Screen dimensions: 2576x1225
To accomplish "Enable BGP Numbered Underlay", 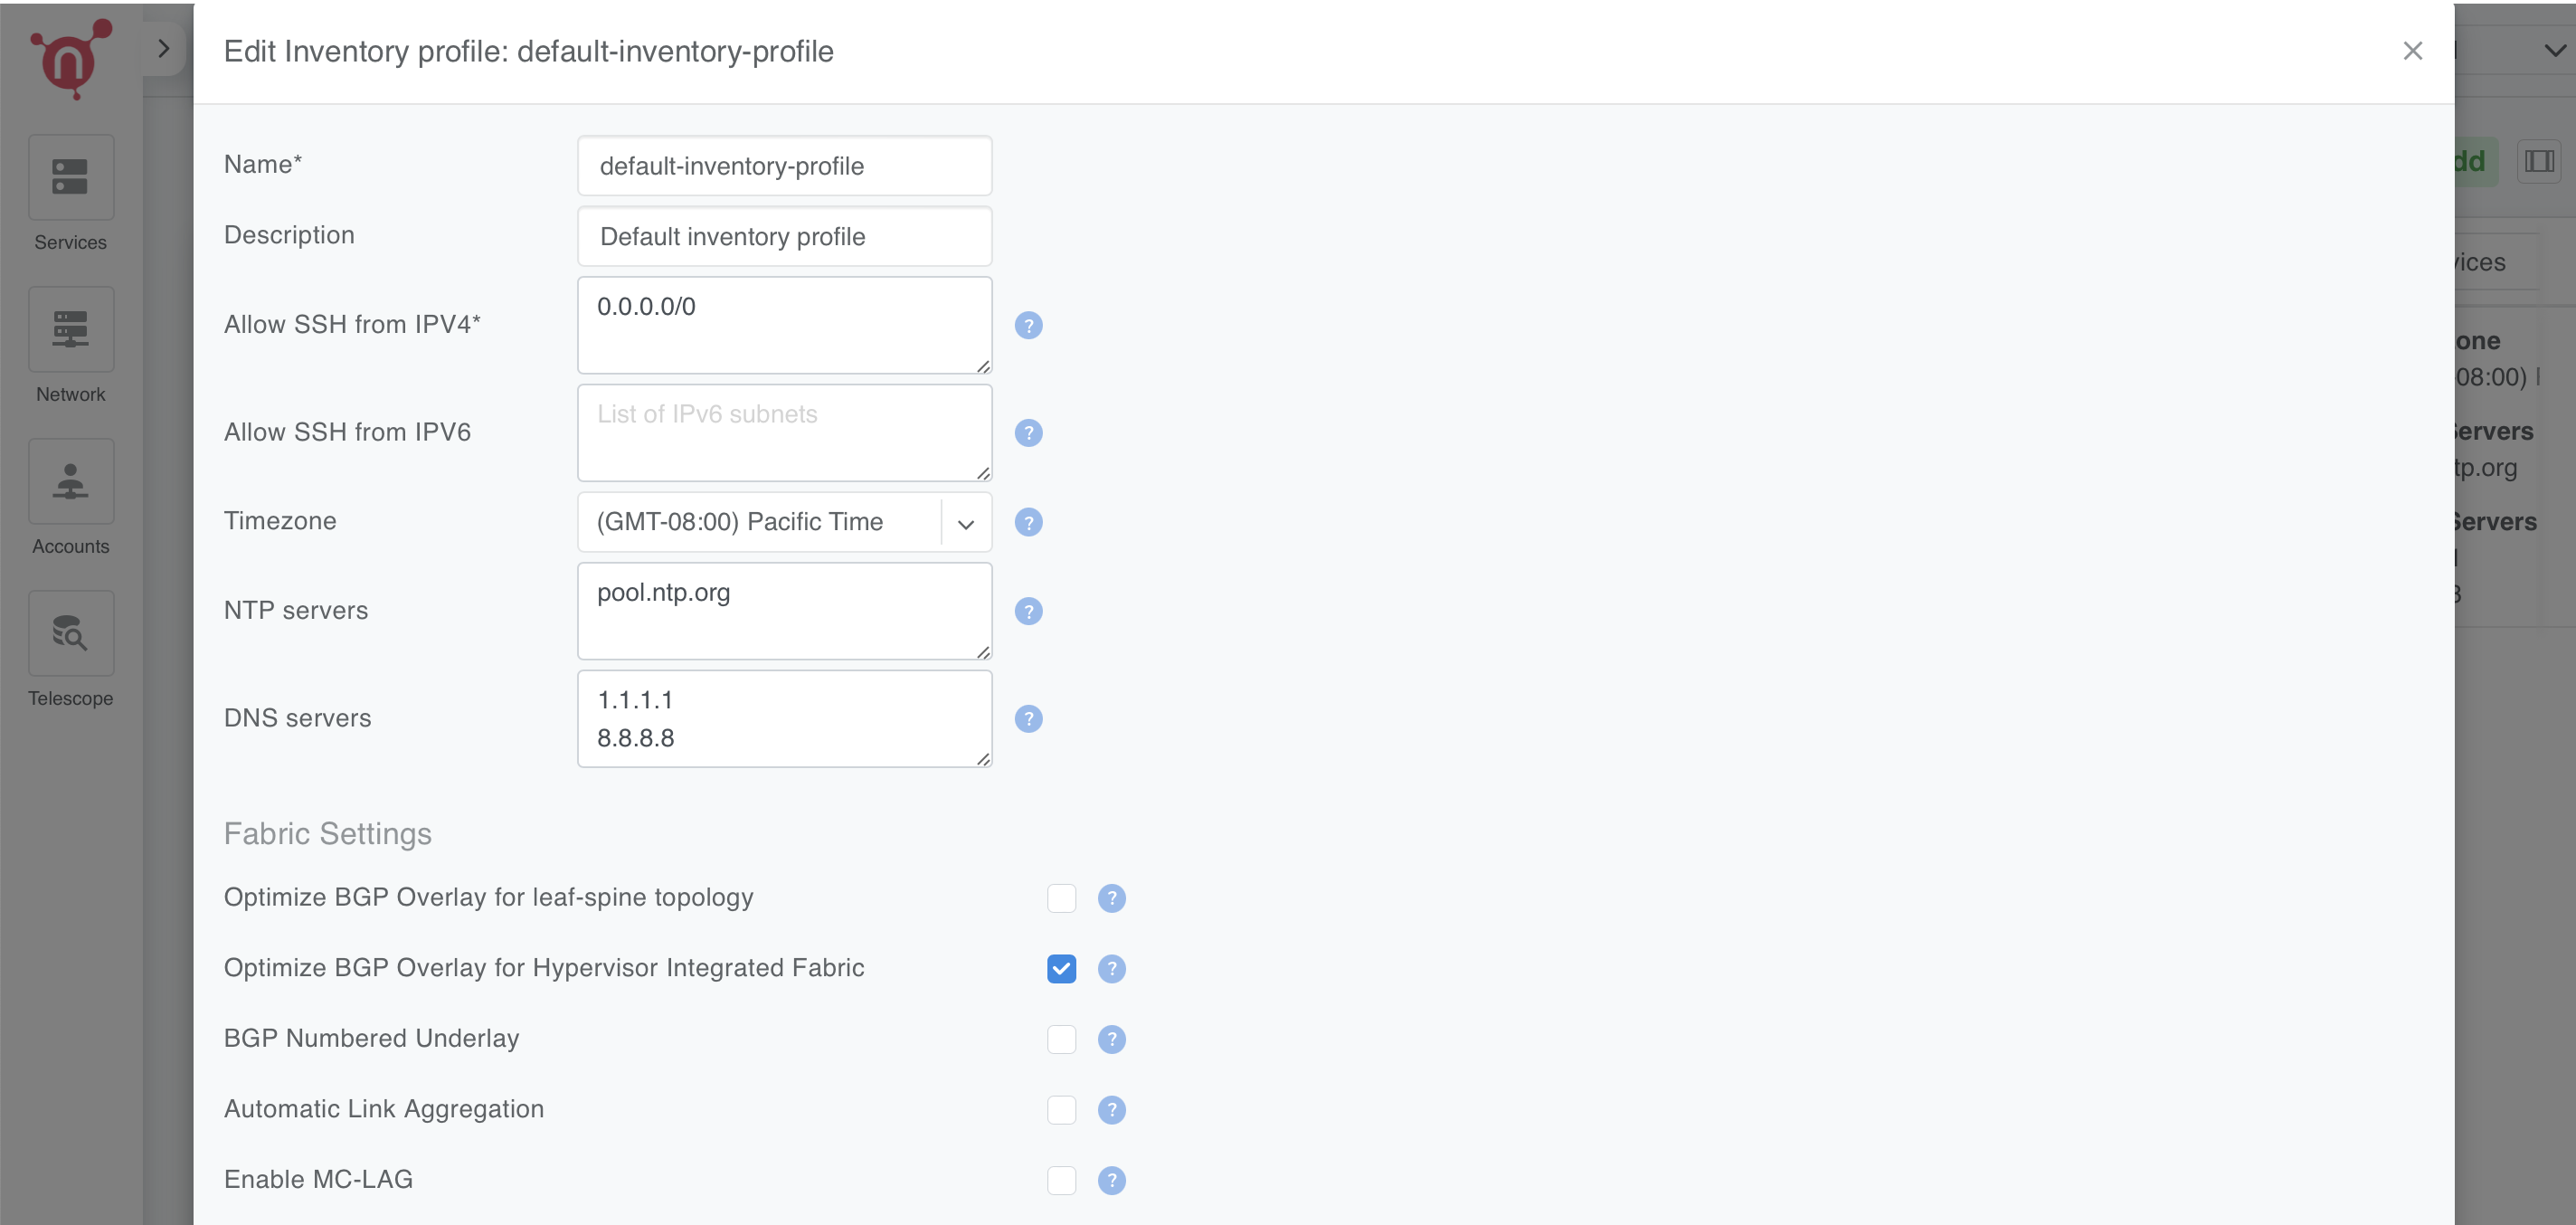I will tap(1061, 1039).
